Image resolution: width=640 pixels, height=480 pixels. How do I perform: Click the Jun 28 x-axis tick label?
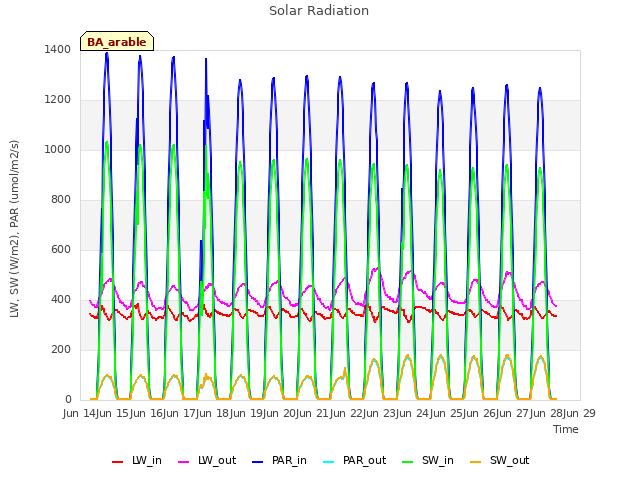tap(547, 413)
